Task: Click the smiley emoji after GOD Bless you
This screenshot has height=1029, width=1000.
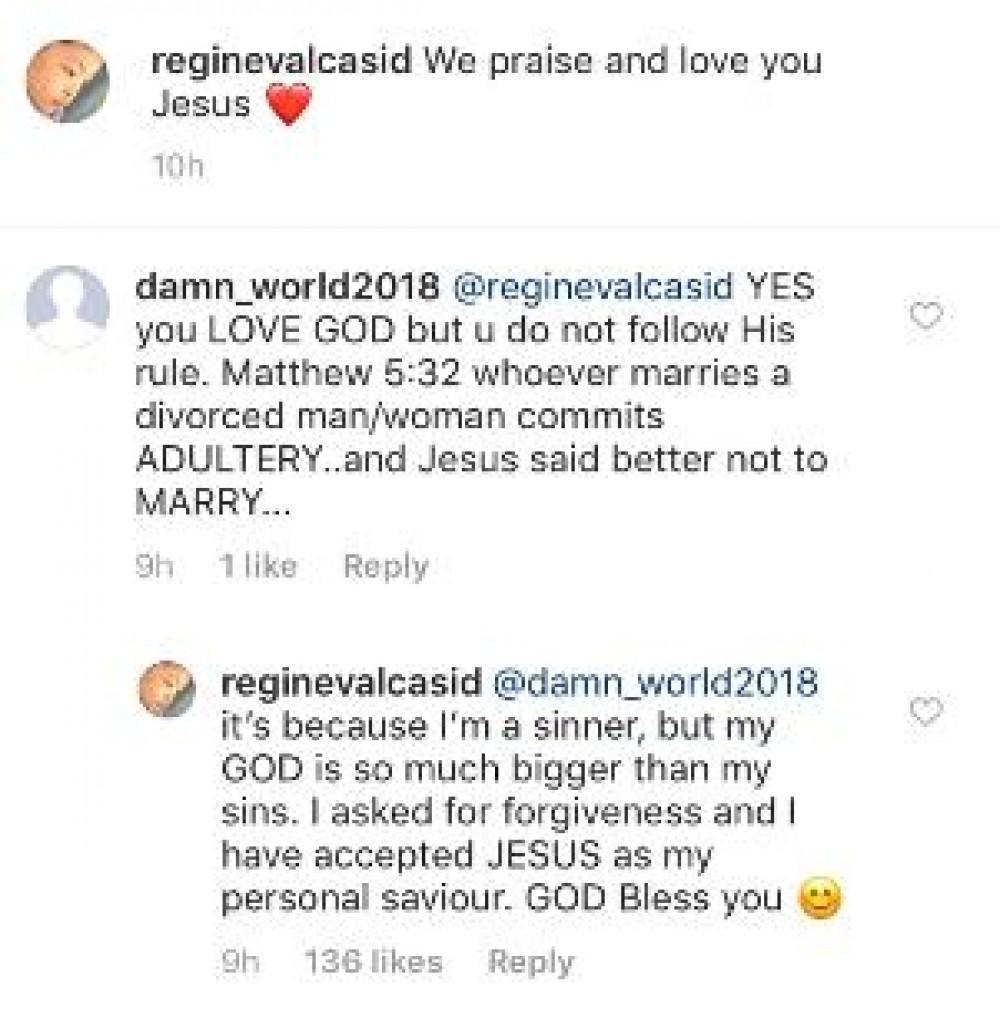Action: click(821, 901)
